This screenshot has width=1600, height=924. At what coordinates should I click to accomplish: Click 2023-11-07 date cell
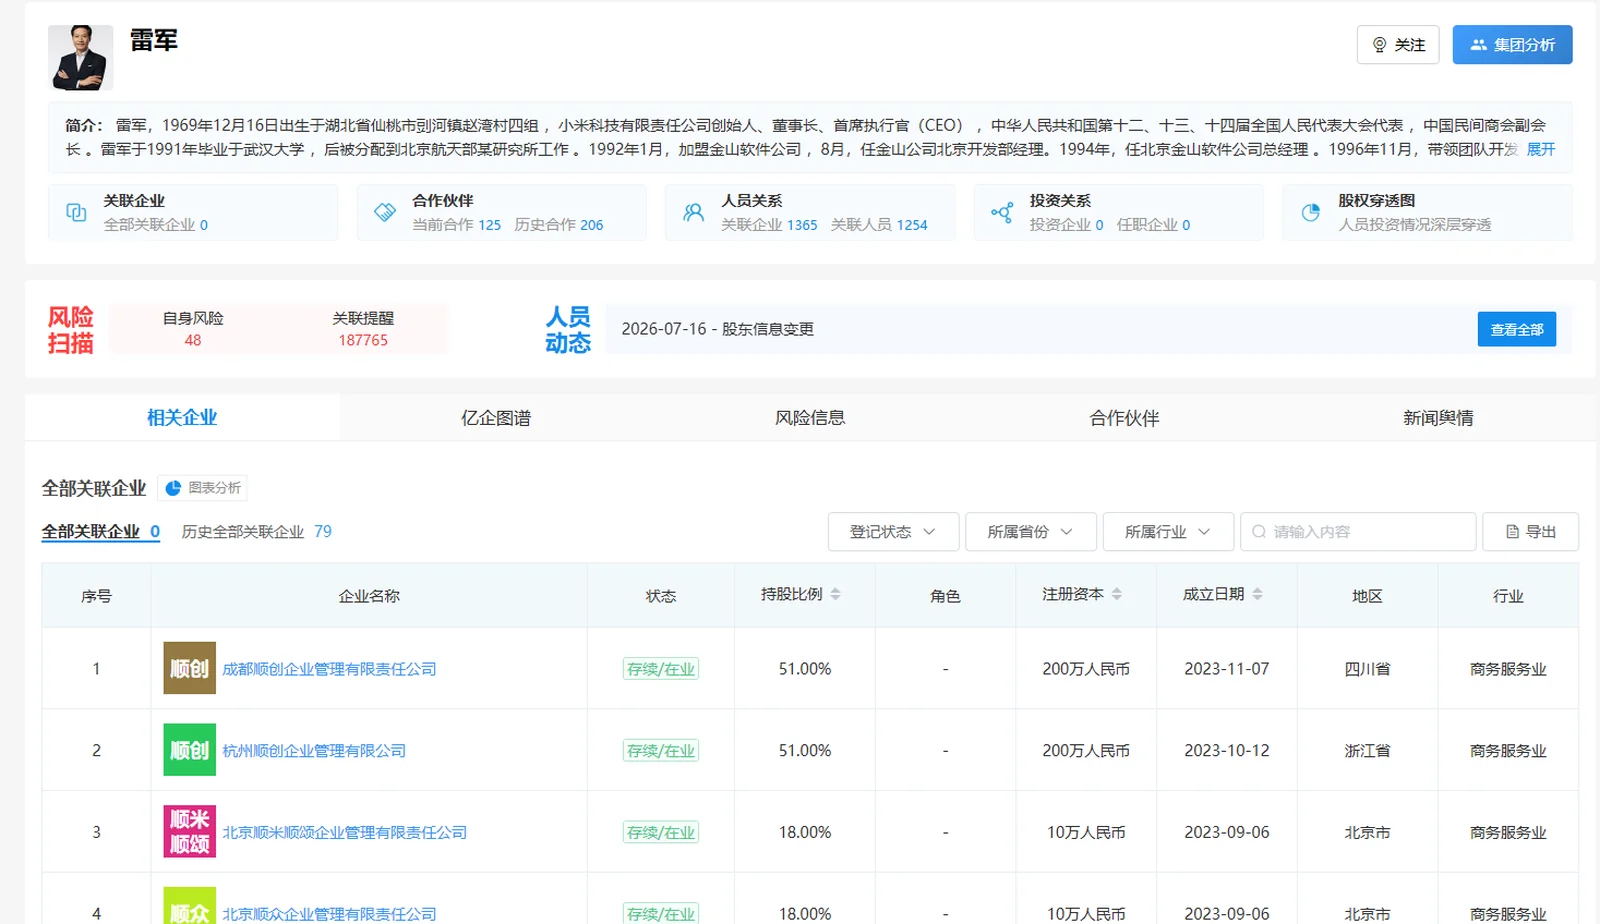pyautogui.click(x=1226, y=669)
